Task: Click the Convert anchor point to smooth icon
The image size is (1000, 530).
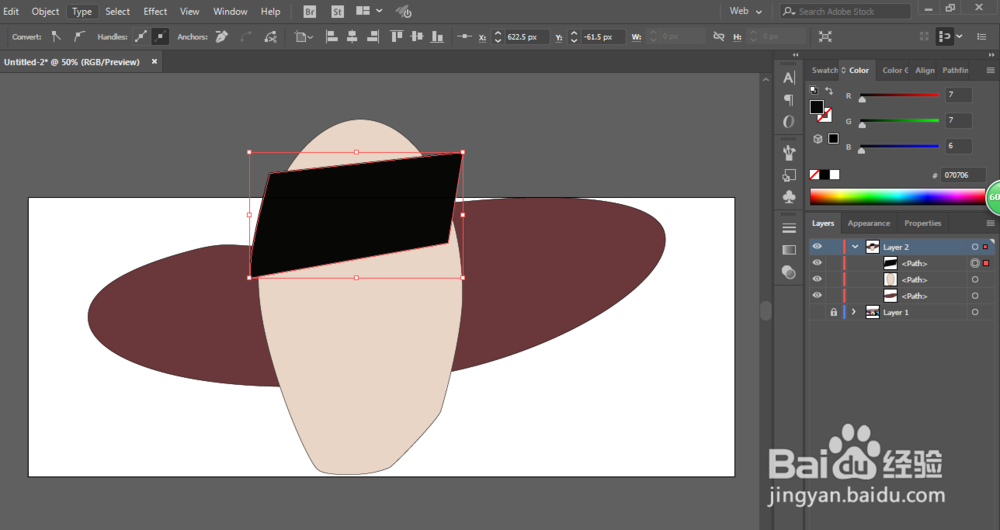Action: coord(79,37)
